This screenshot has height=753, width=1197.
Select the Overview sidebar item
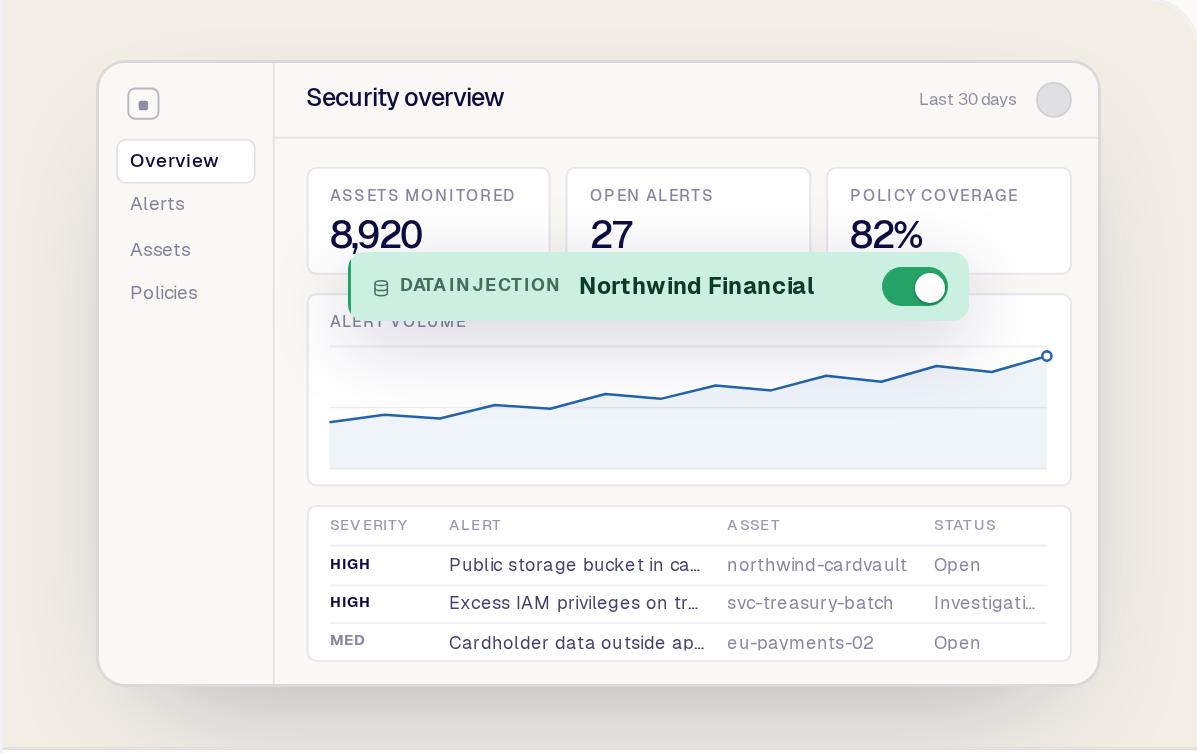pyautogui.click(x=186, y=161)
